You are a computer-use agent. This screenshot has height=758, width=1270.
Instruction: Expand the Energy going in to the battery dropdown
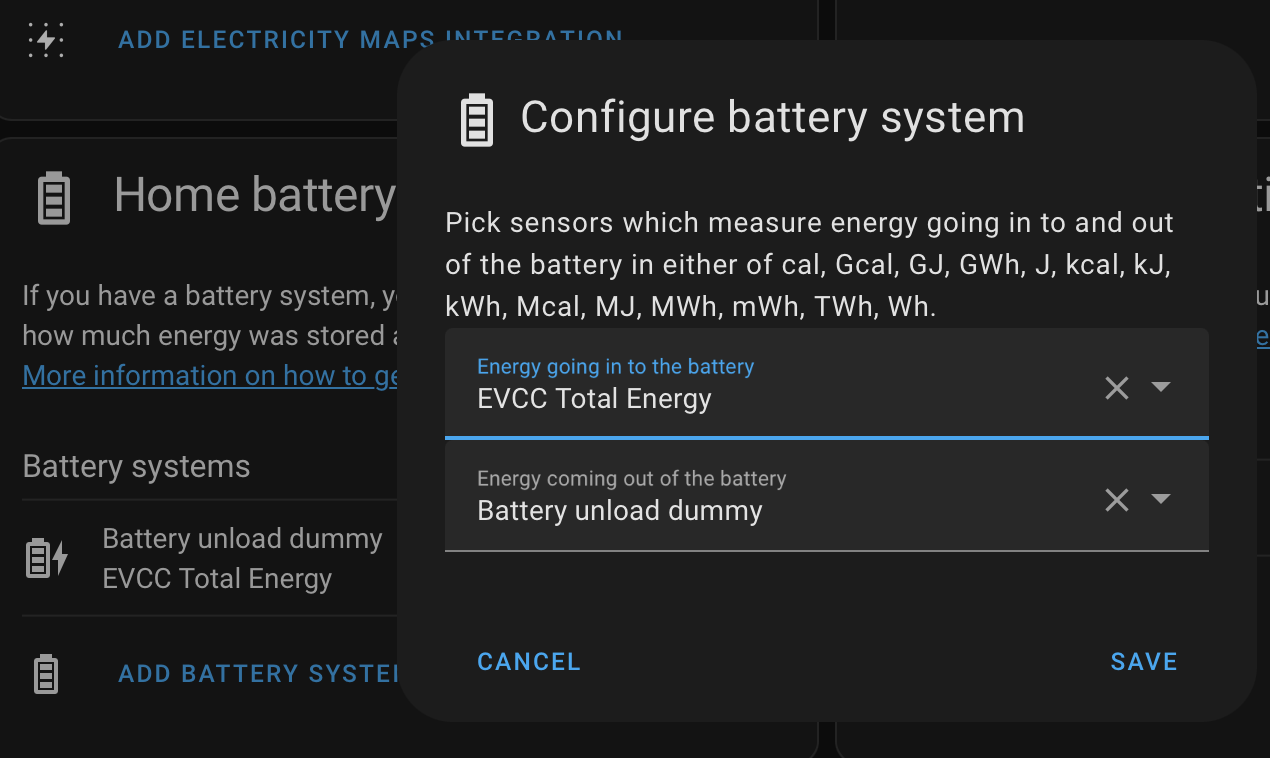(1161, 387)
